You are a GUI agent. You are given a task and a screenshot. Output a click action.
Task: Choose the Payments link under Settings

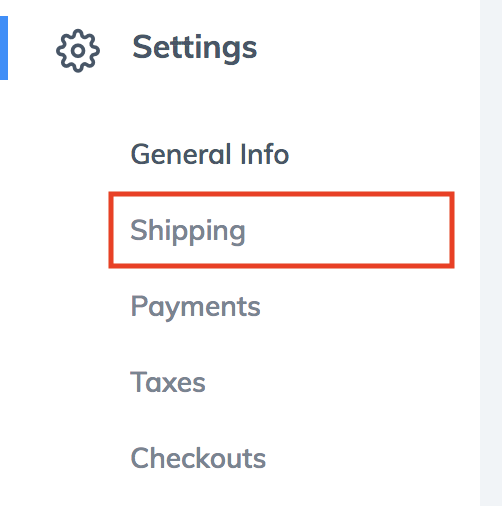(x=195, y=307)
